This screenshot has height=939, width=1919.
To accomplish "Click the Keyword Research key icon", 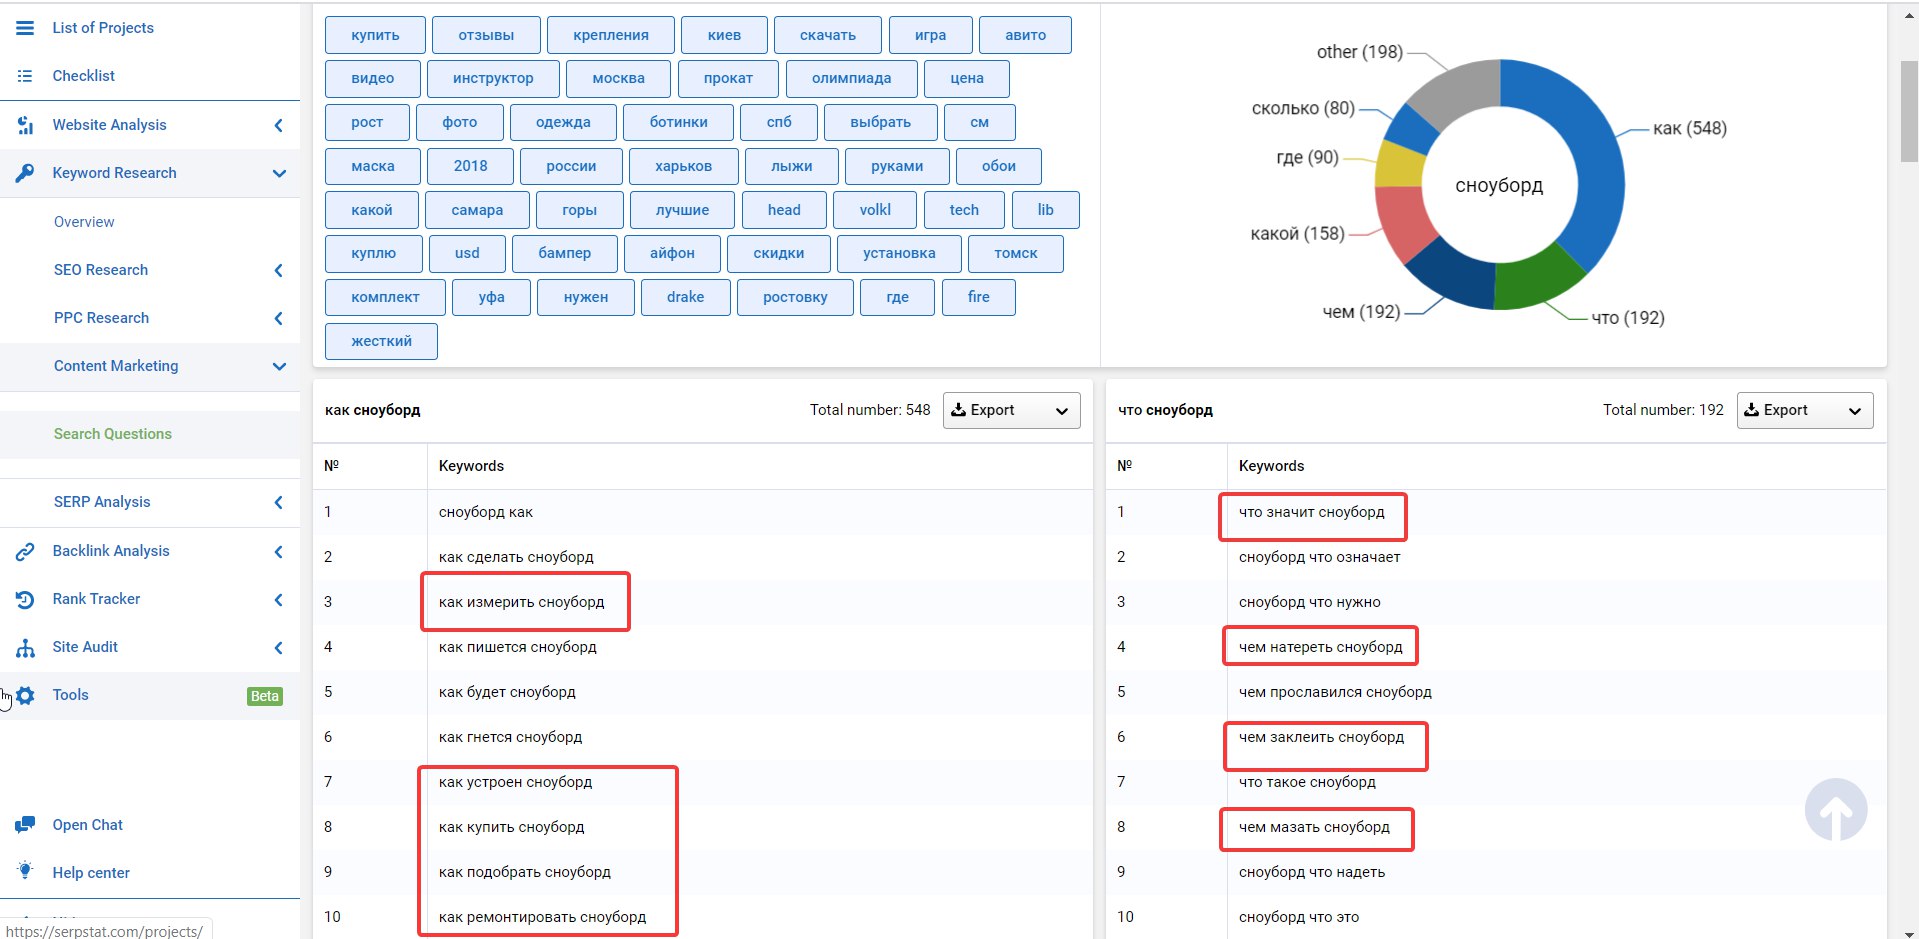I will click(x=25, y=173).
